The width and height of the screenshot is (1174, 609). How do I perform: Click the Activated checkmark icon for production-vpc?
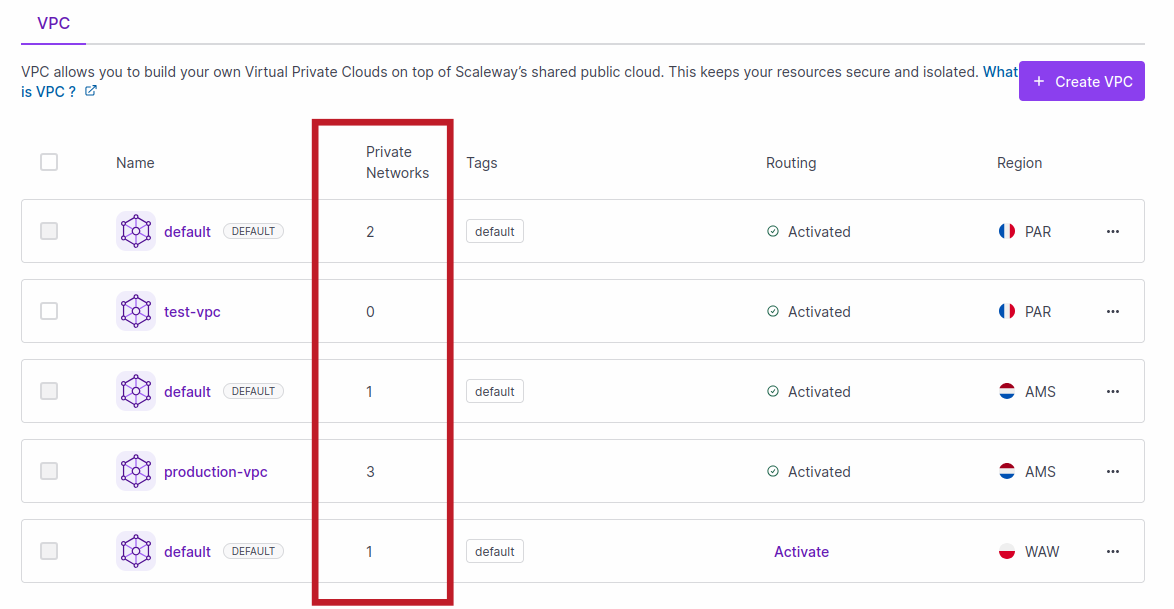click(773, 471)
